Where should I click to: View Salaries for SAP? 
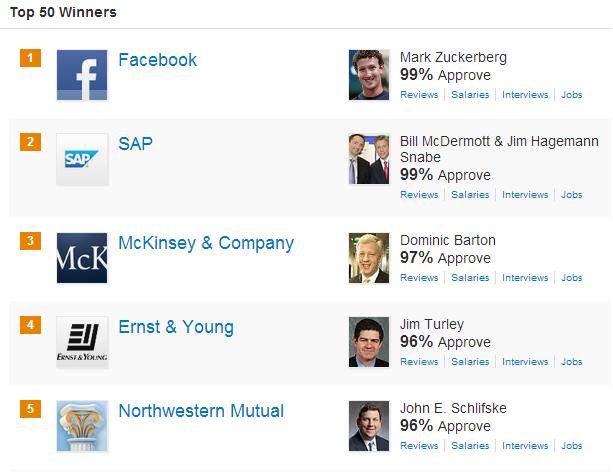tap(470, 195)
